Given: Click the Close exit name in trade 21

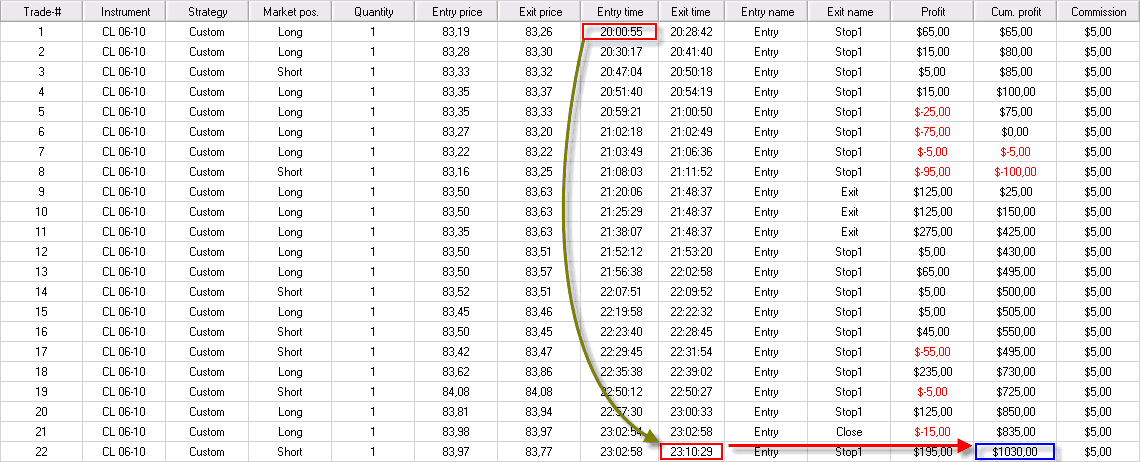Looking at the screenshot, I should point(849,432).
